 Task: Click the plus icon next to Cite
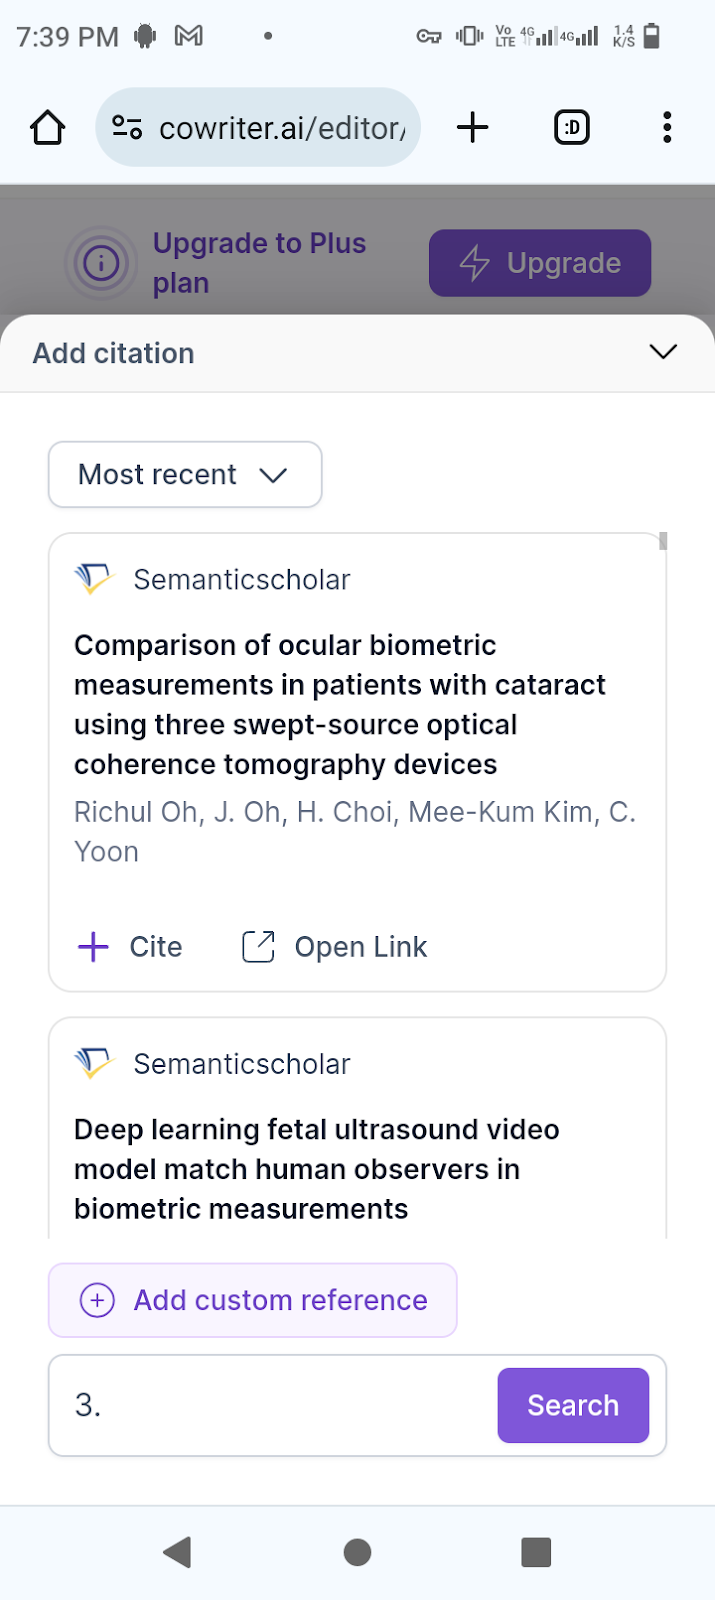pyautogui.click(x=93, y=946)
